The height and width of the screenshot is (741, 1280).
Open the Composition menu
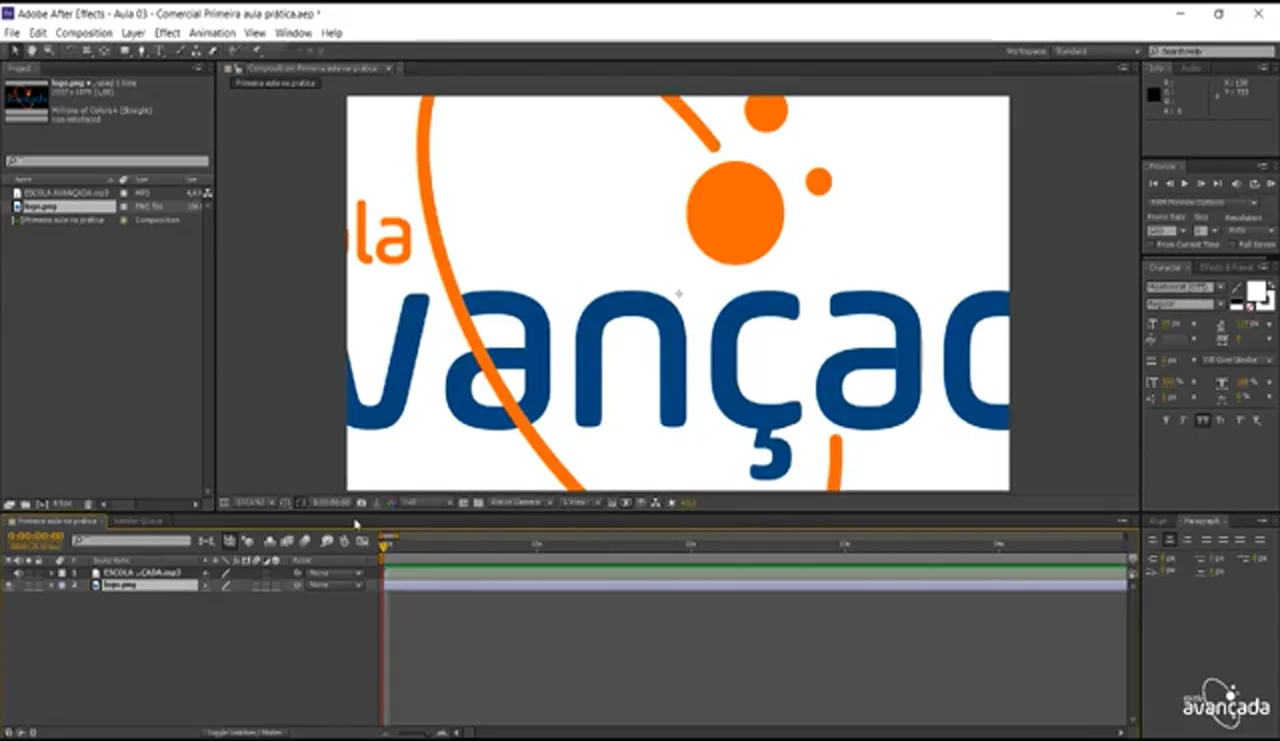point(84,33)
